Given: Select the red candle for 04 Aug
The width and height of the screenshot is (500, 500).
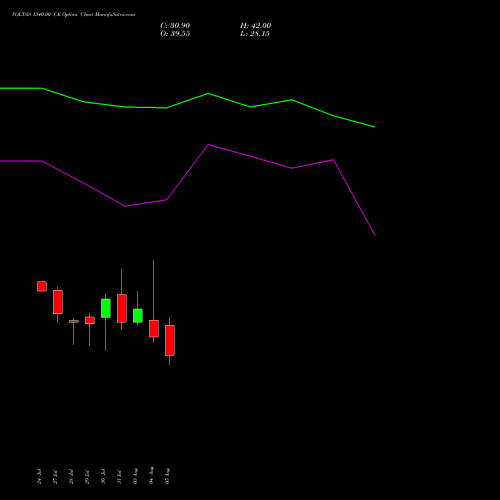Looking at the screenshot, I should tap(154, 329).
